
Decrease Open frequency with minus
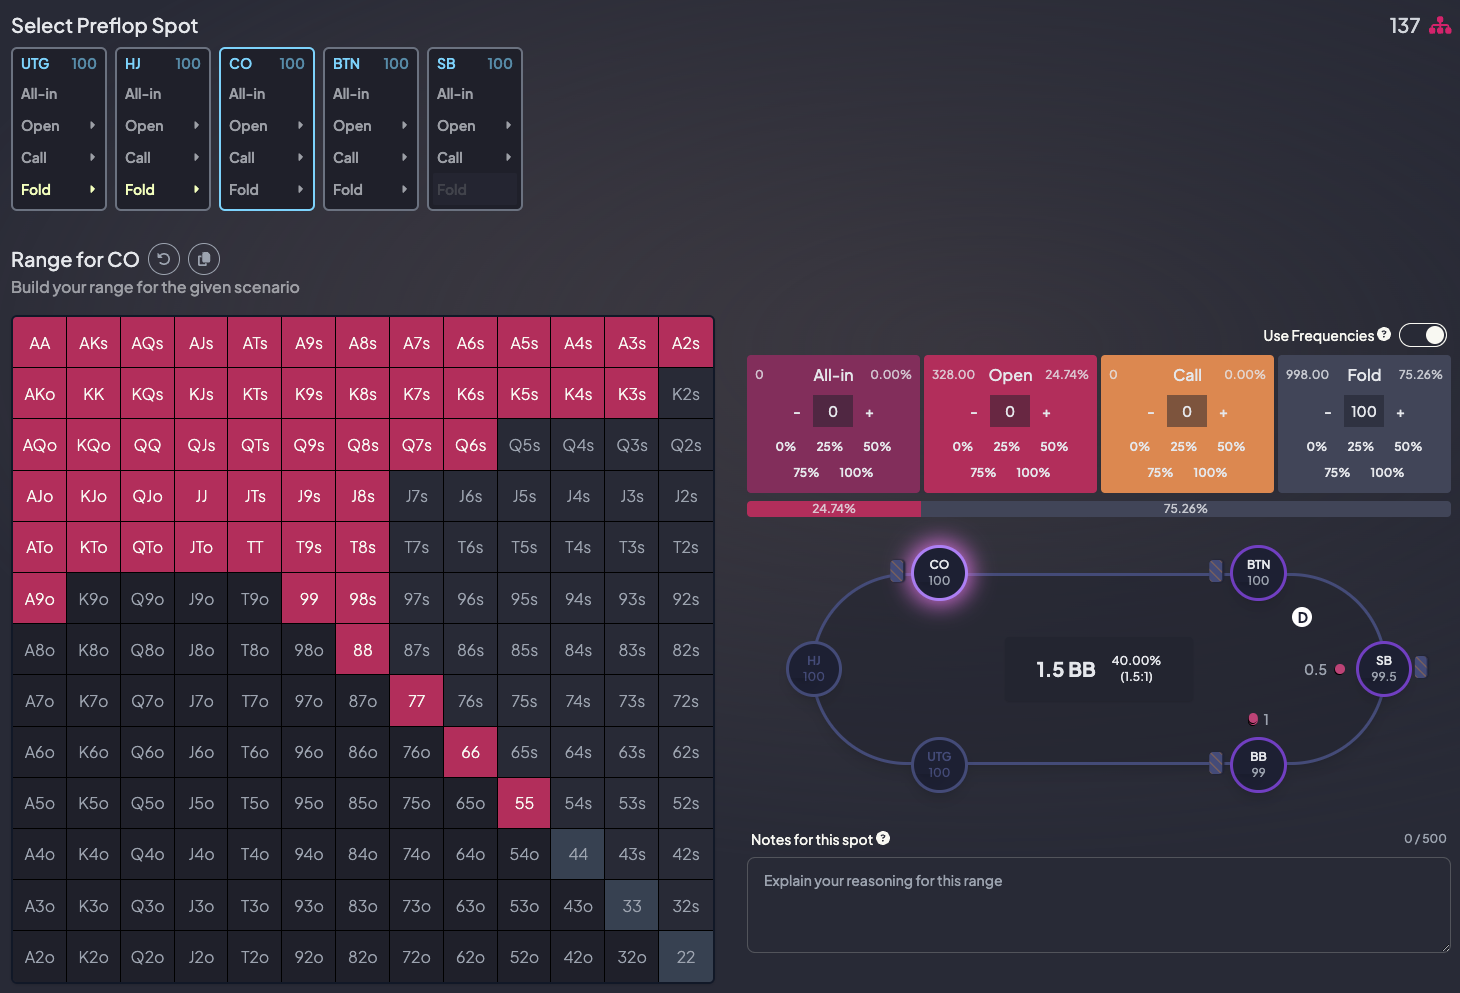click(x=974, y=412)
